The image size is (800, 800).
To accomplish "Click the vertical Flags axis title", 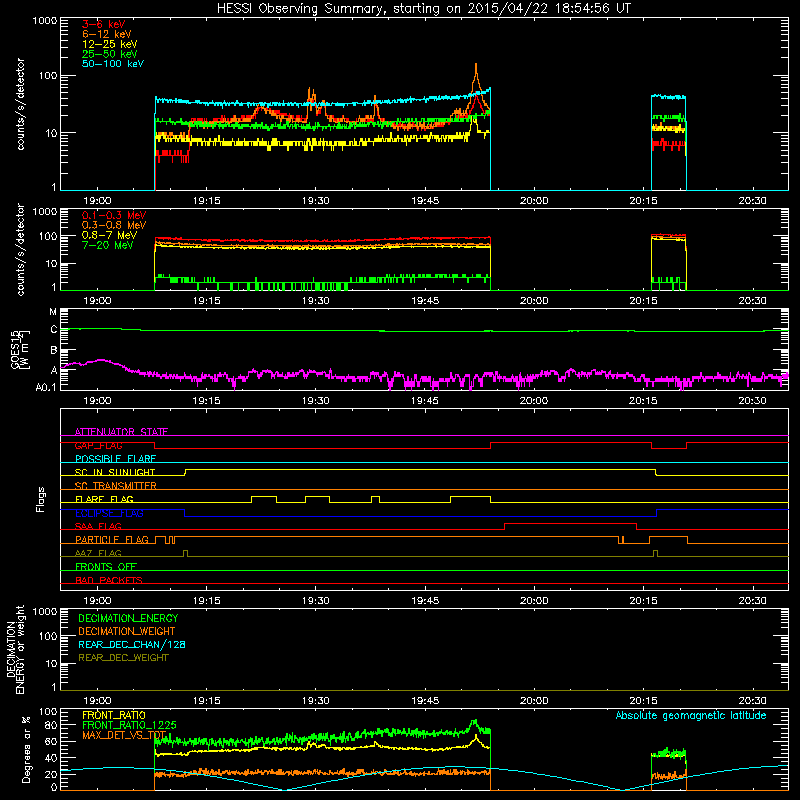I will (x=41, y=499).
